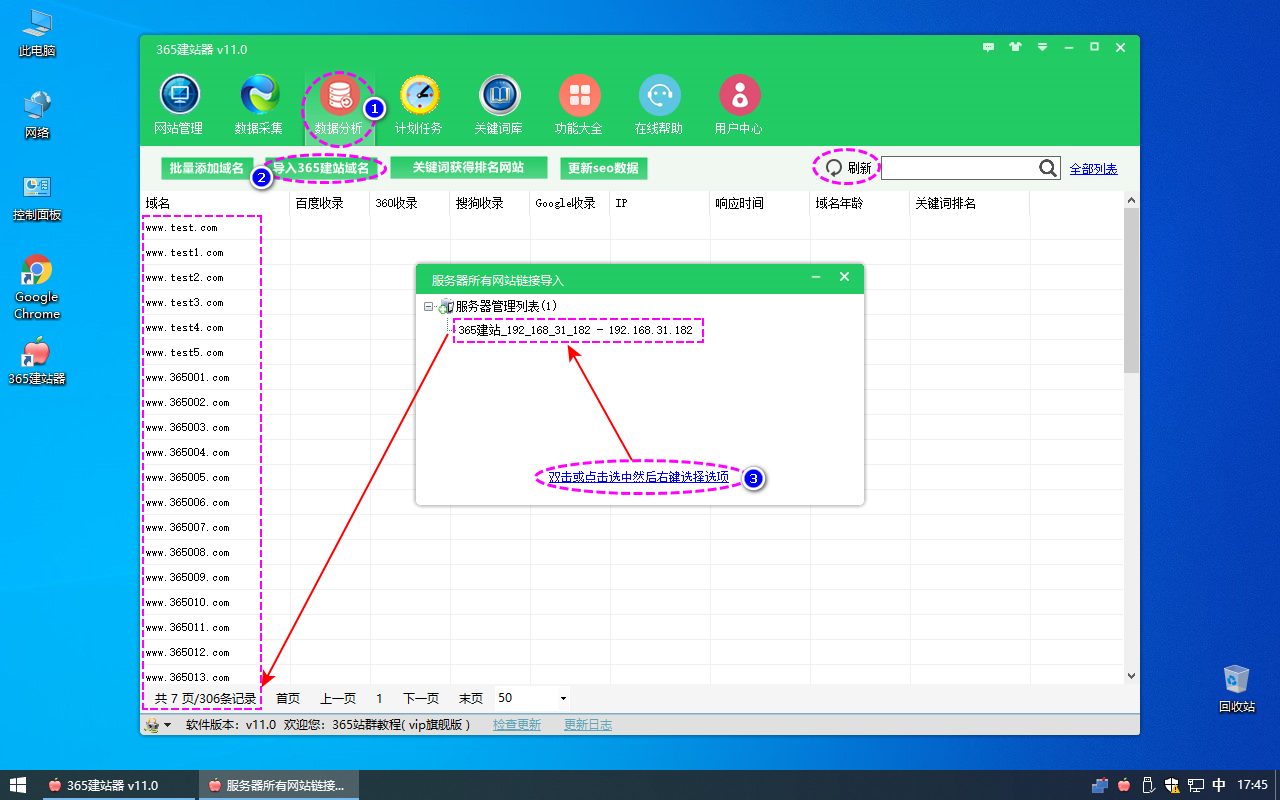1280x800 pixels.
Task: Open 控制面板 desktop icon
Action: click(x=37, y=198)
